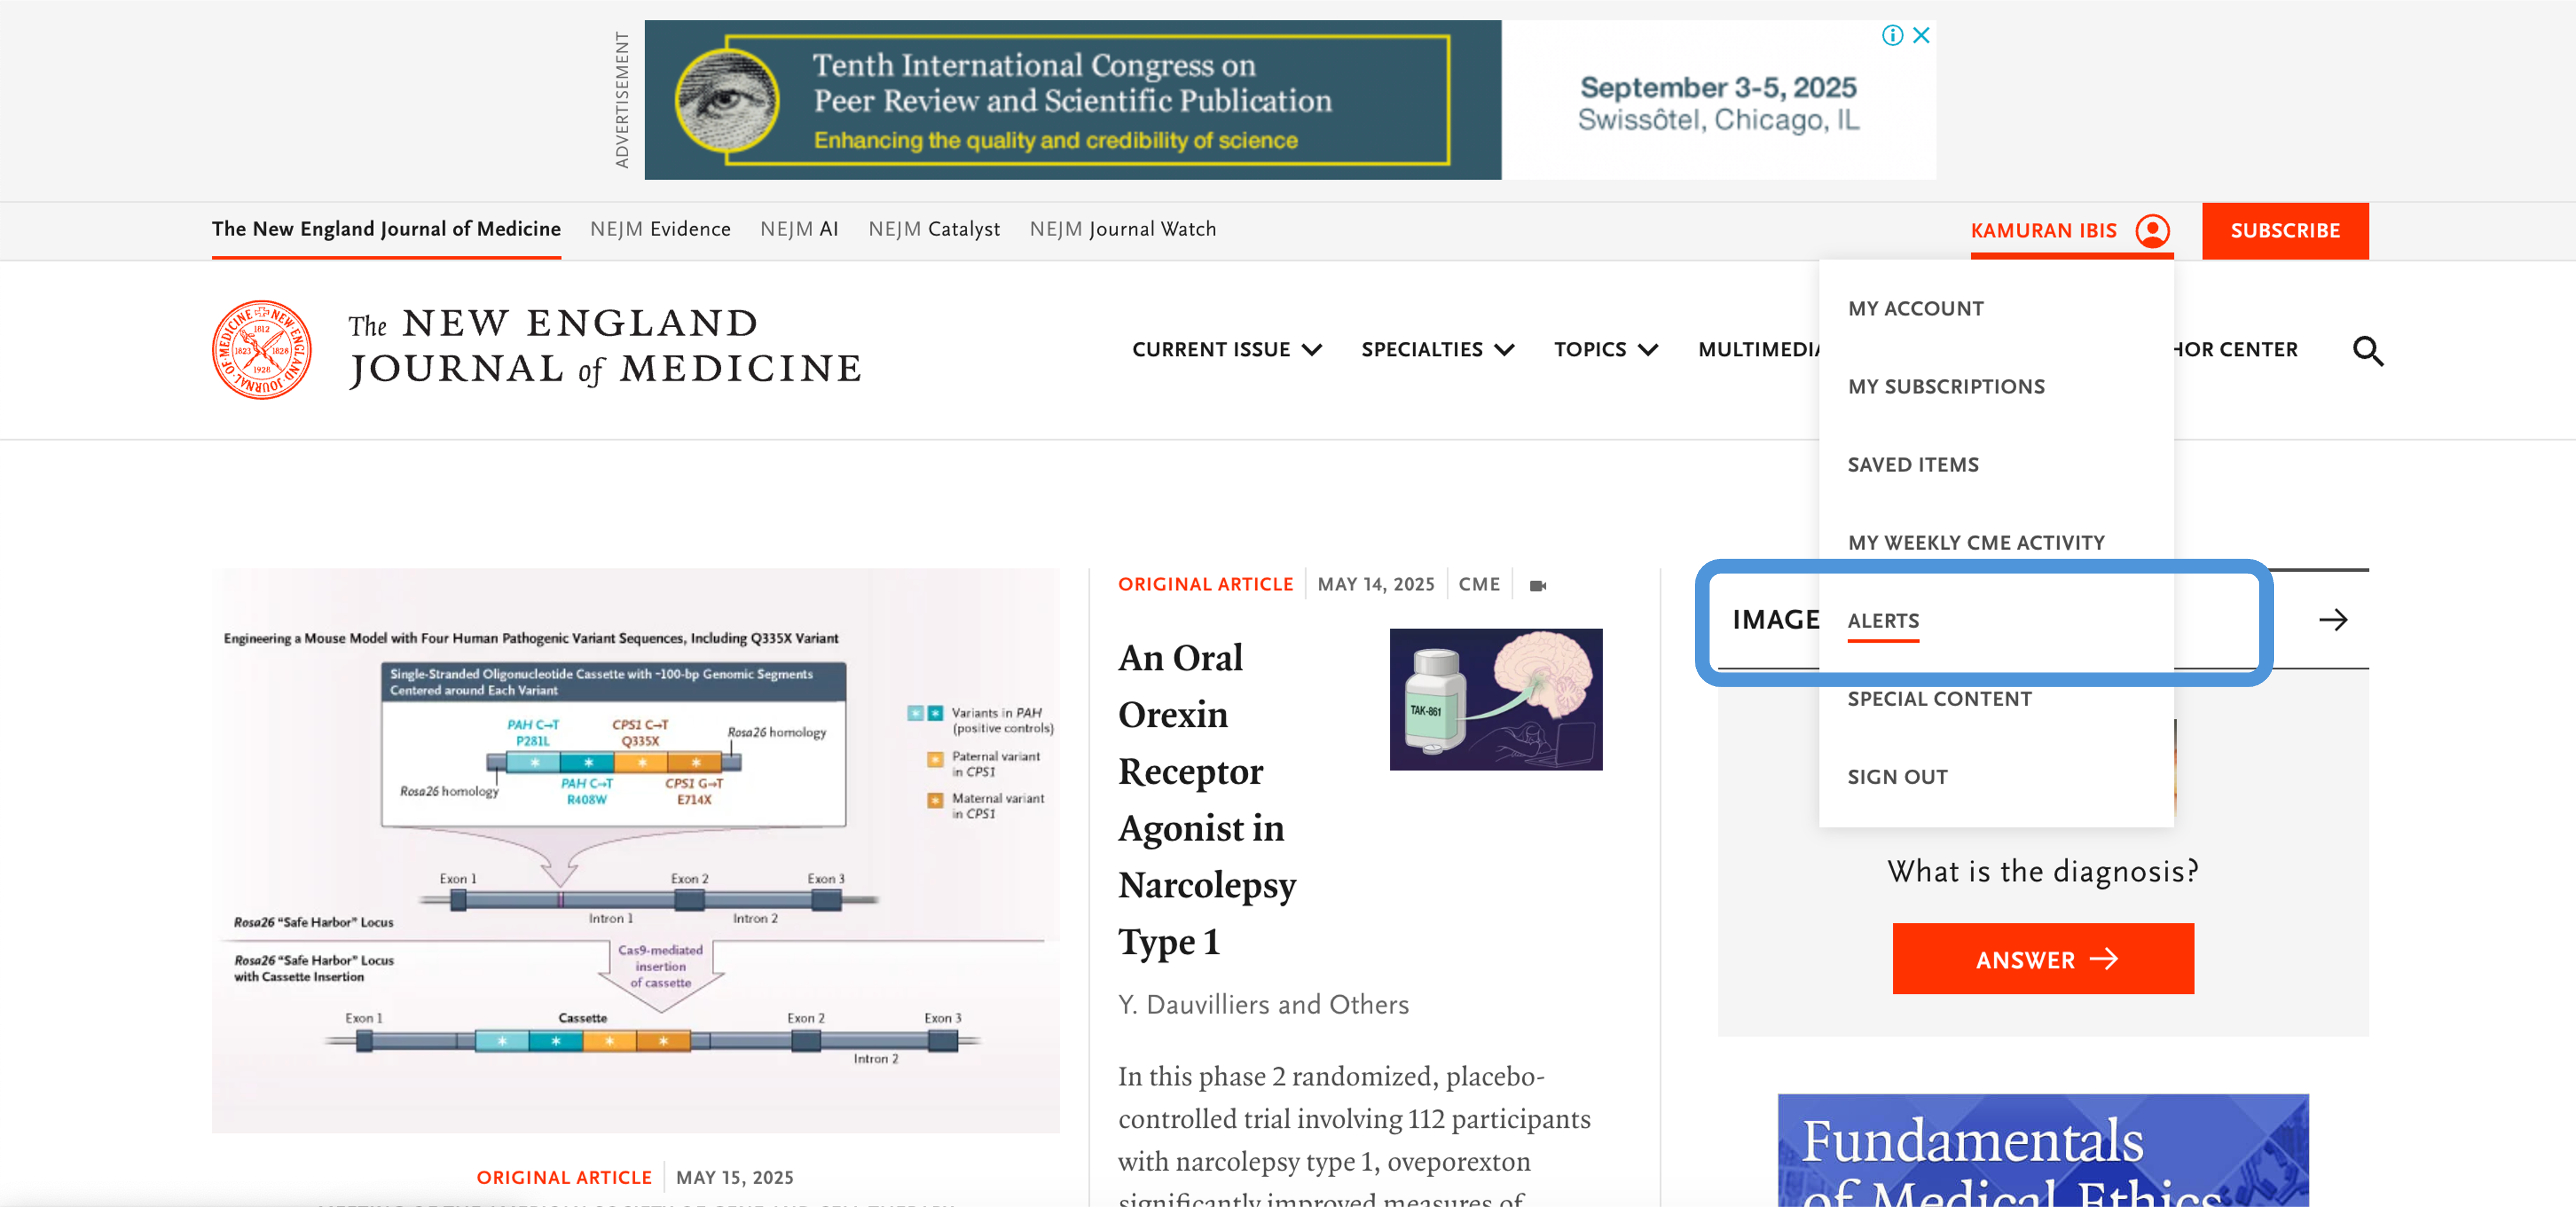Select My Subscriptions from user menu
Viewport: 2576px width, 1207px height.
[1946, 387]
